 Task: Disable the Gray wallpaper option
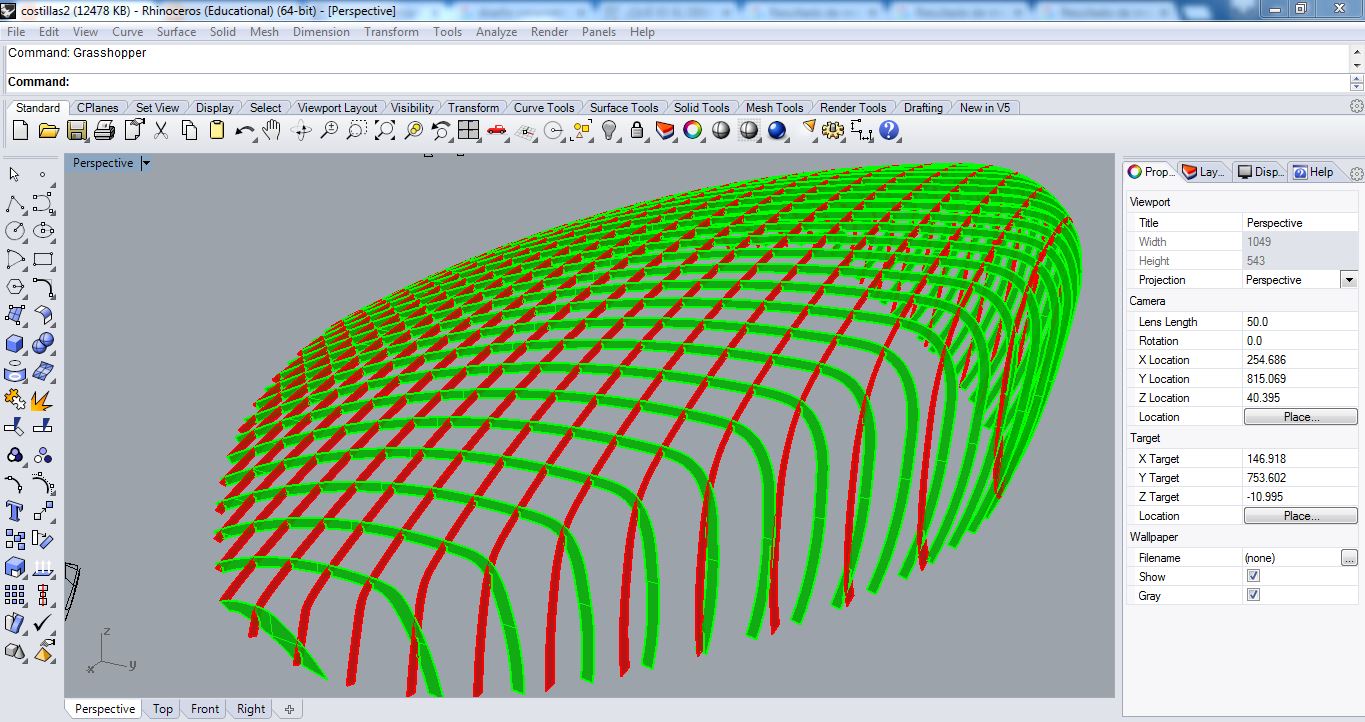click(1253, 594)
